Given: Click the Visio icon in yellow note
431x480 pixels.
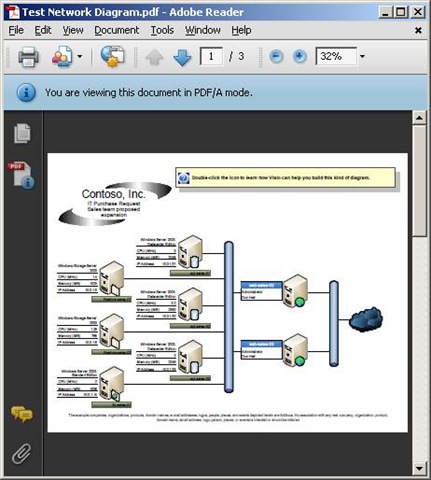Looking at the screenshot, I should point(184,178).
